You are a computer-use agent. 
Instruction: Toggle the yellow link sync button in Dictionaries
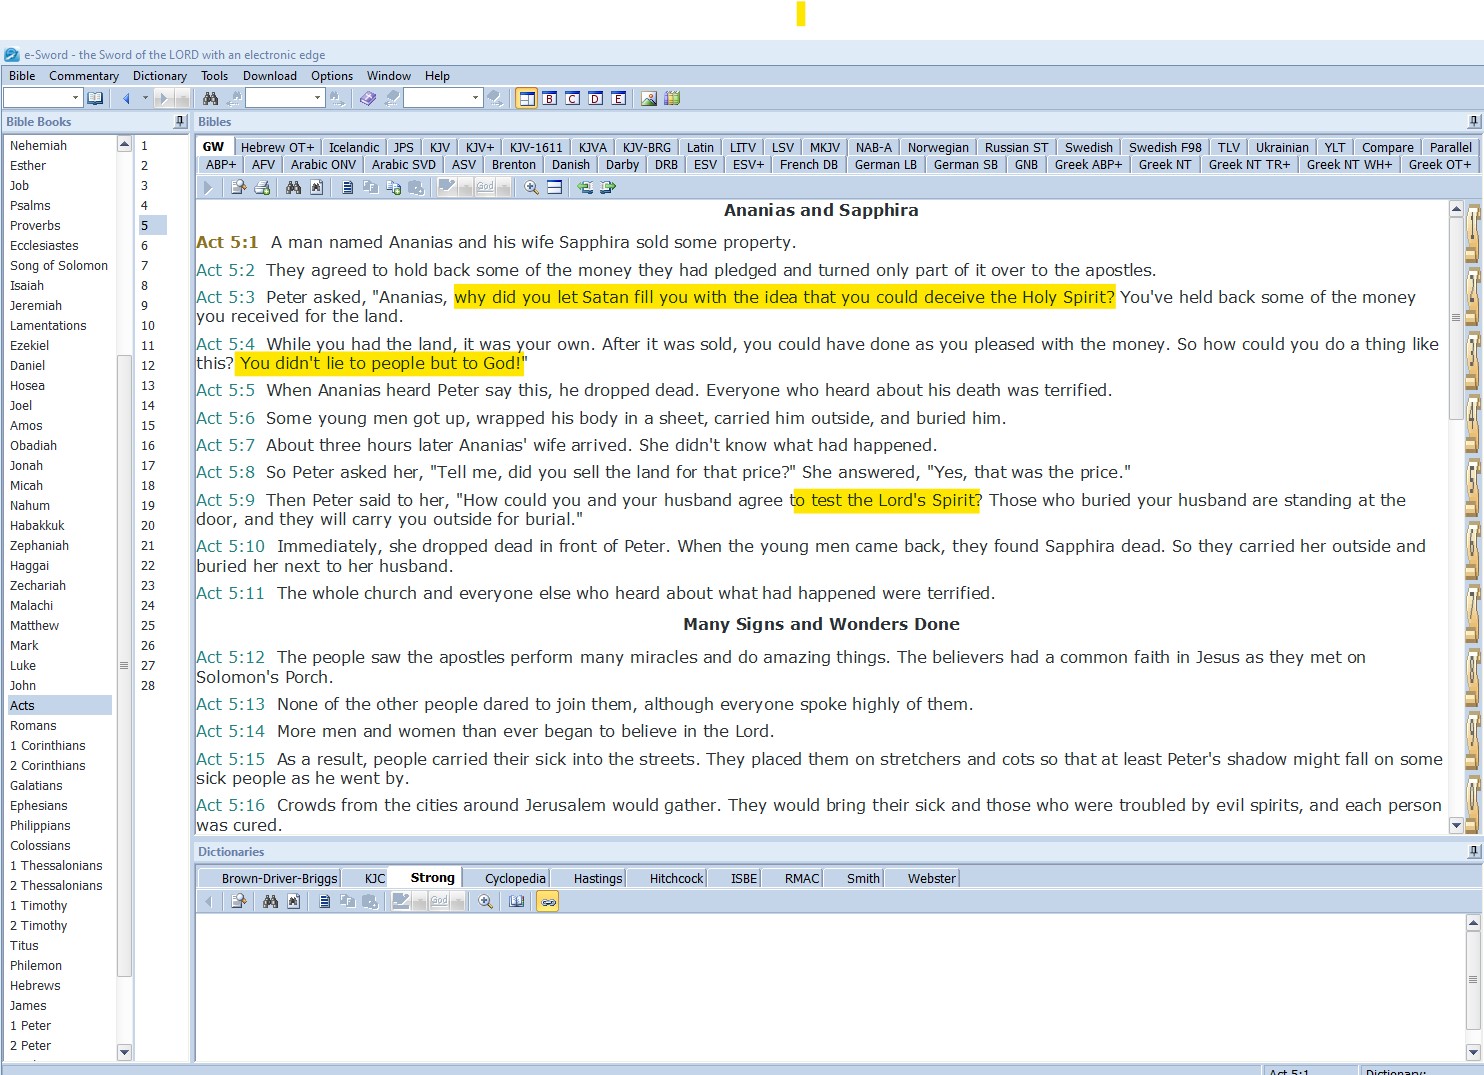547,901
